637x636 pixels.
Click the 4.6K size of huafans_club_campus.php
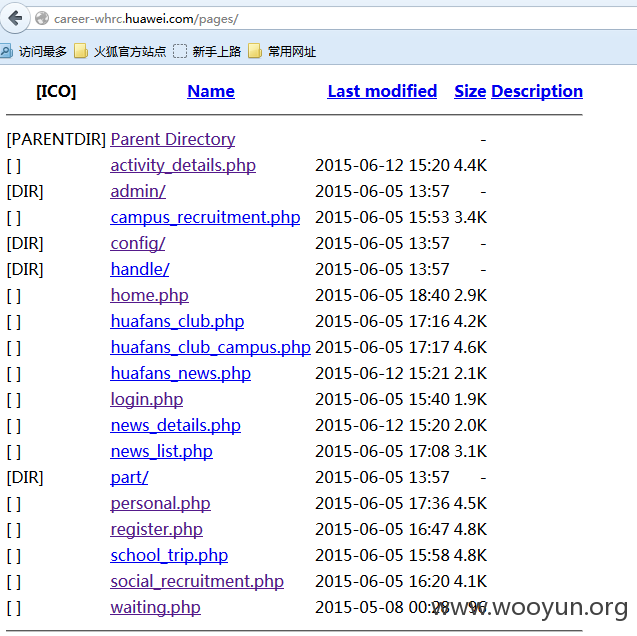tap(470, 347)
